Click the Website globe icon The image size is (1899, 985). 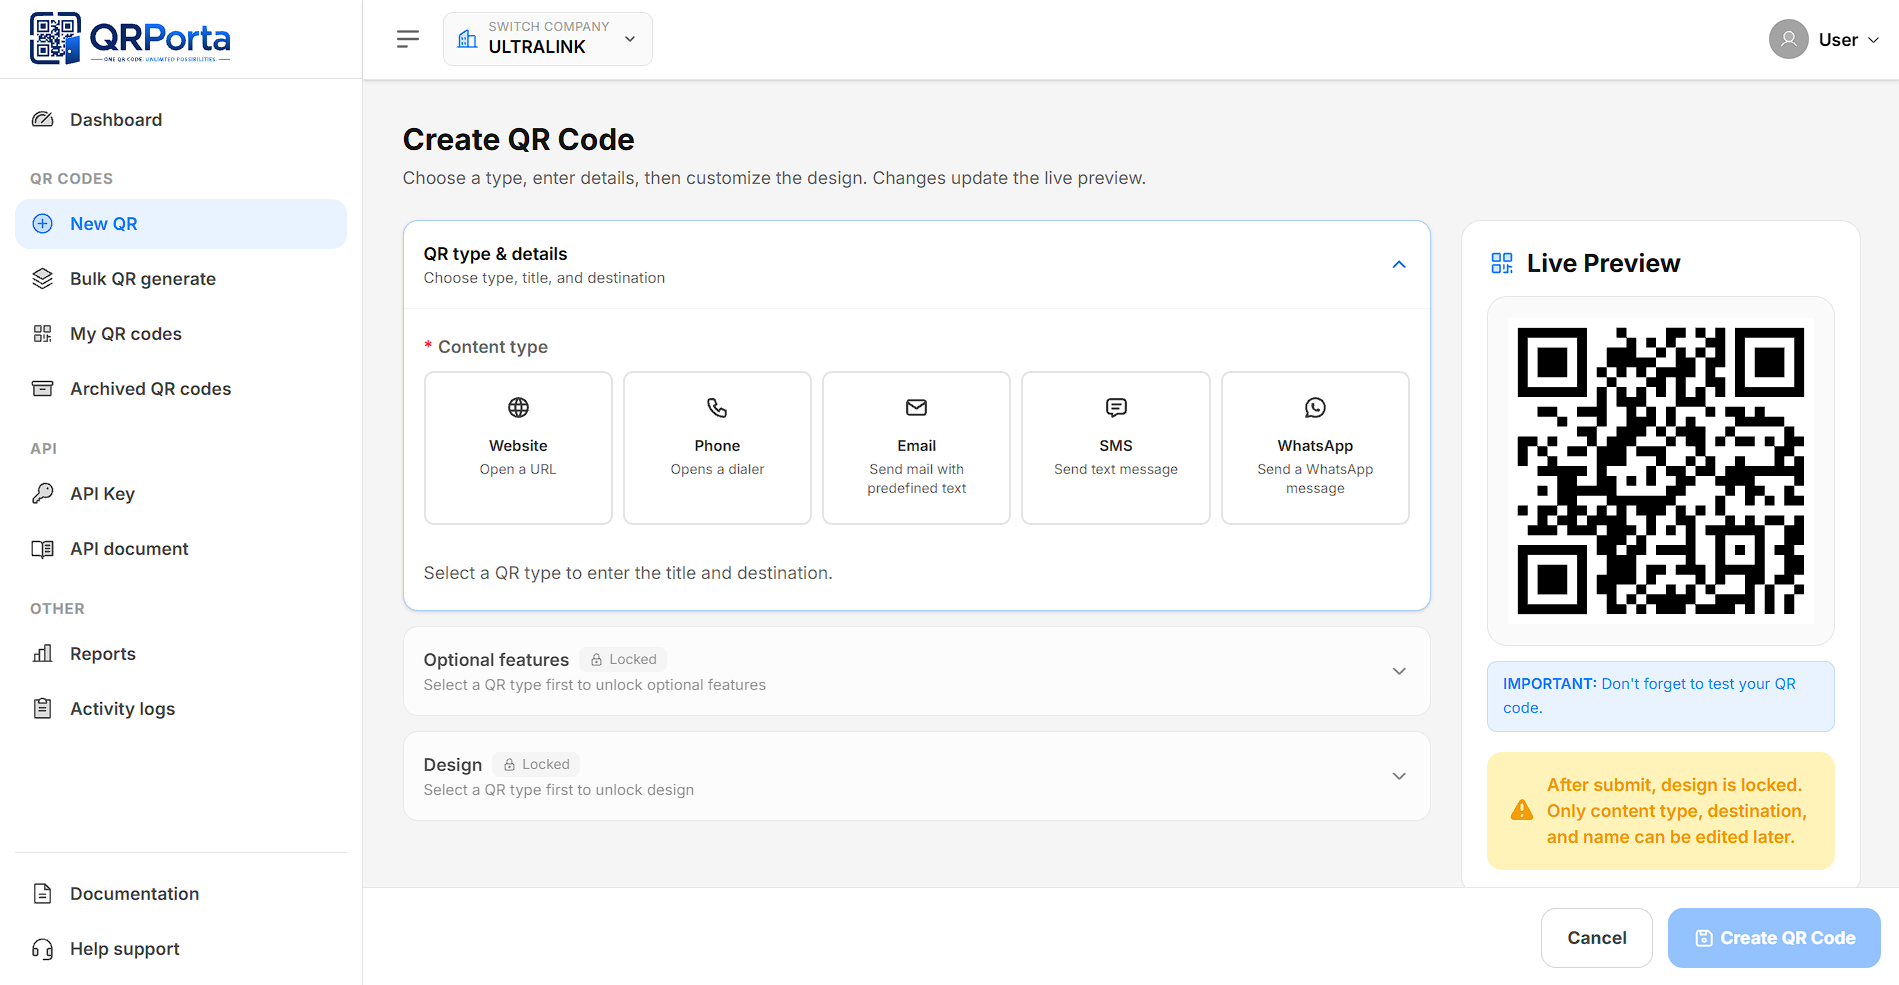click(x=518, y=407)
